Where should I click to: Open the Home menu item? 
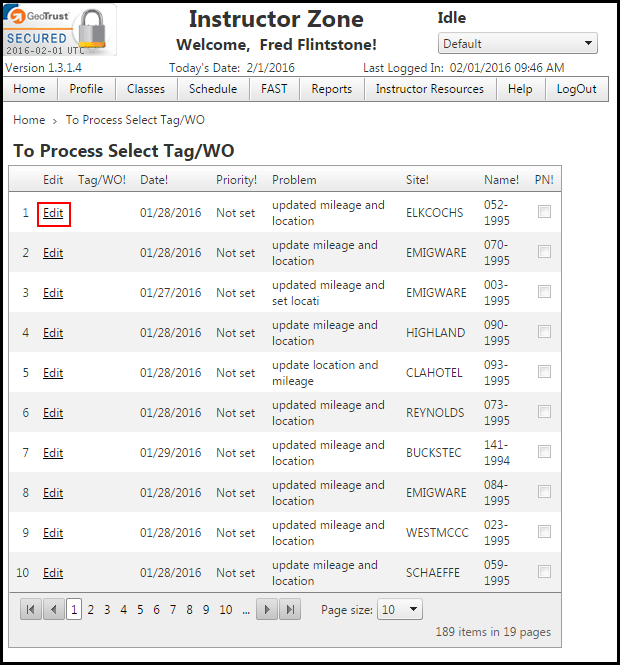[x=29, y=89]
